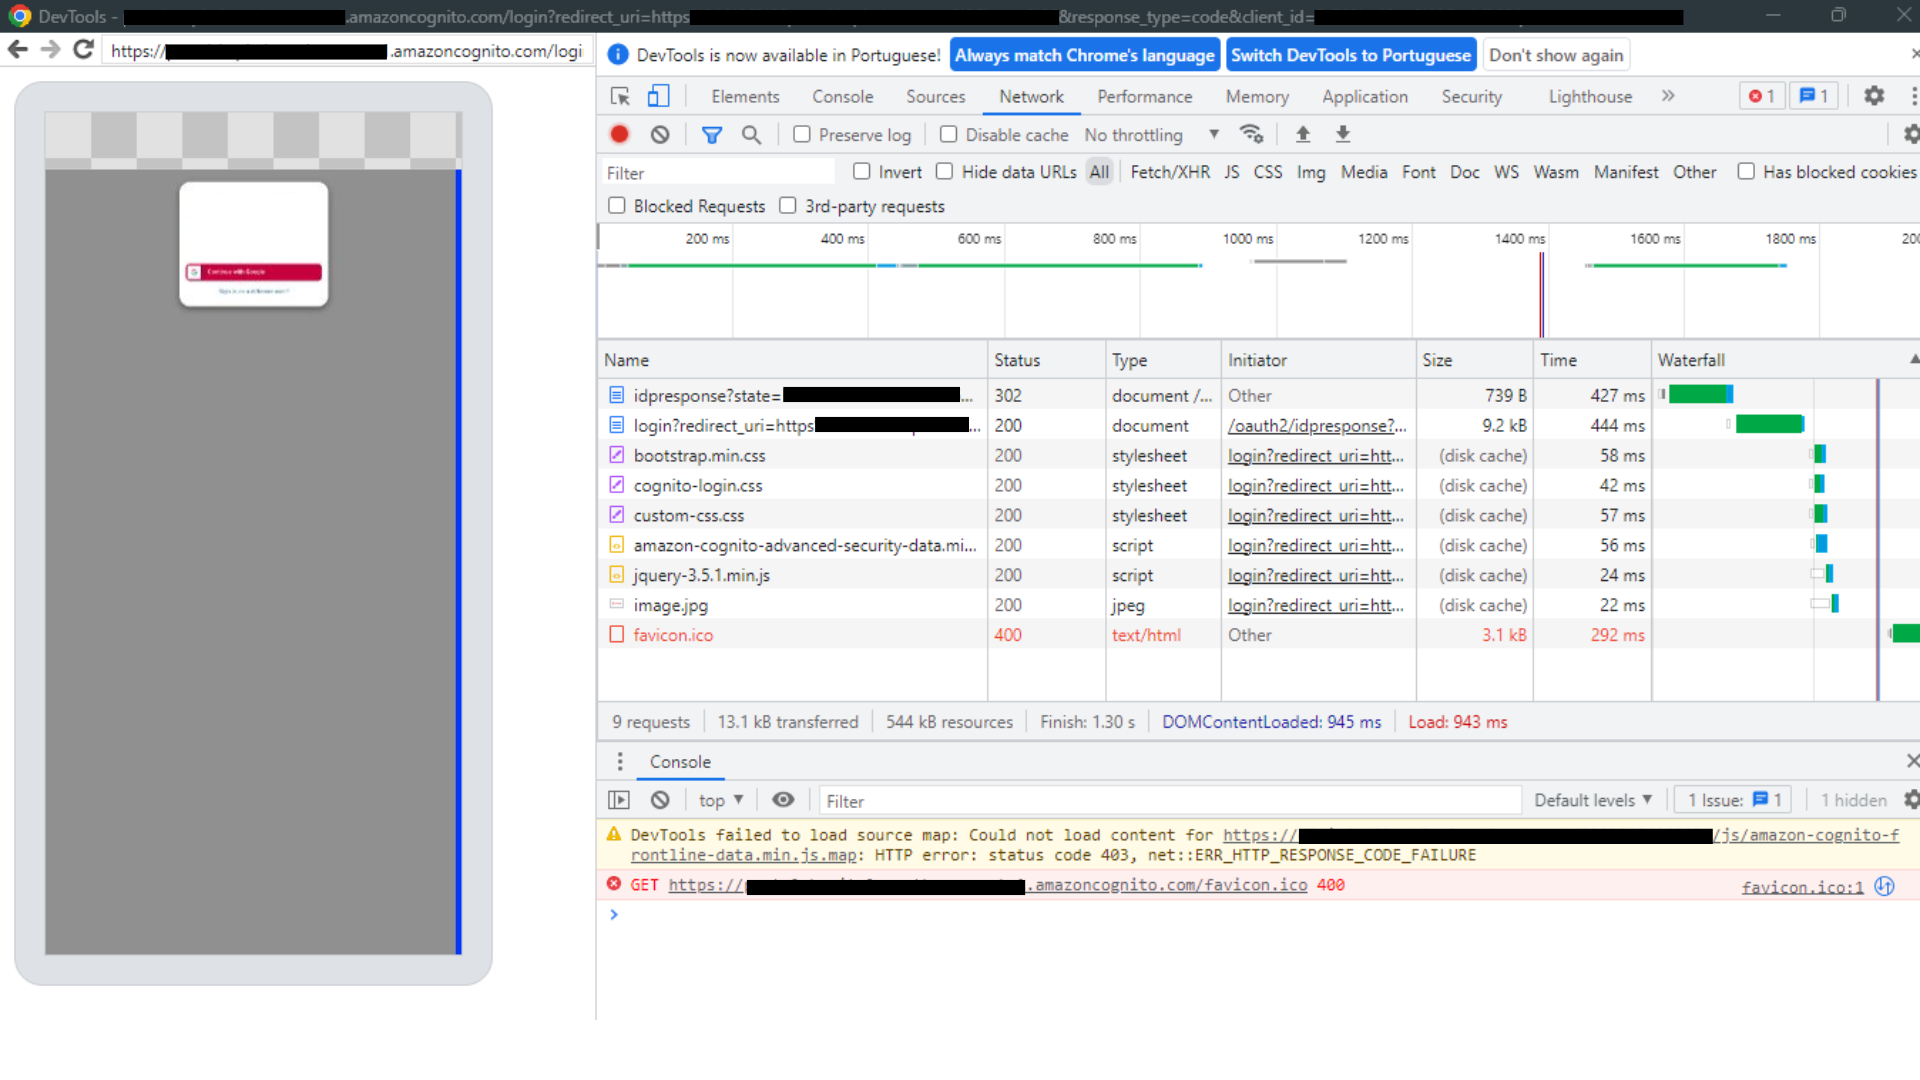Open network conditions panel icon
1920x1080 pixels.
pos(1253,133)
